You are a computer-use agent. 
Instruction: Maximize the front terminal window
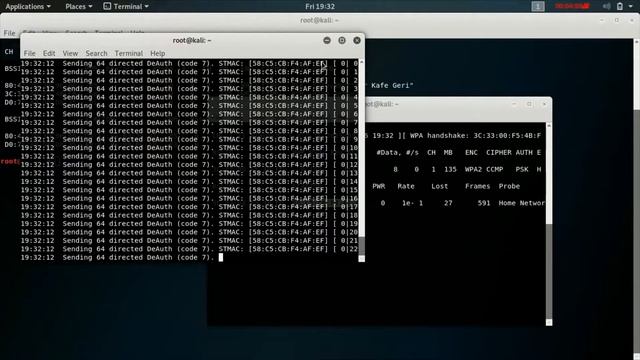pyautogui.click(x=342, y=40)
